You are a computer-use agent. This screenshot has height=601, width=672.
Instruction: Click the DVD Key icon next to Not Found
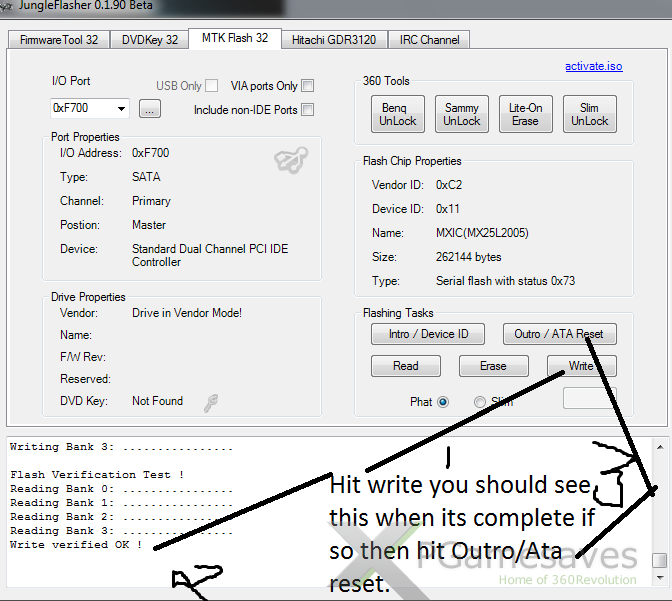click(x=211, y=402)
